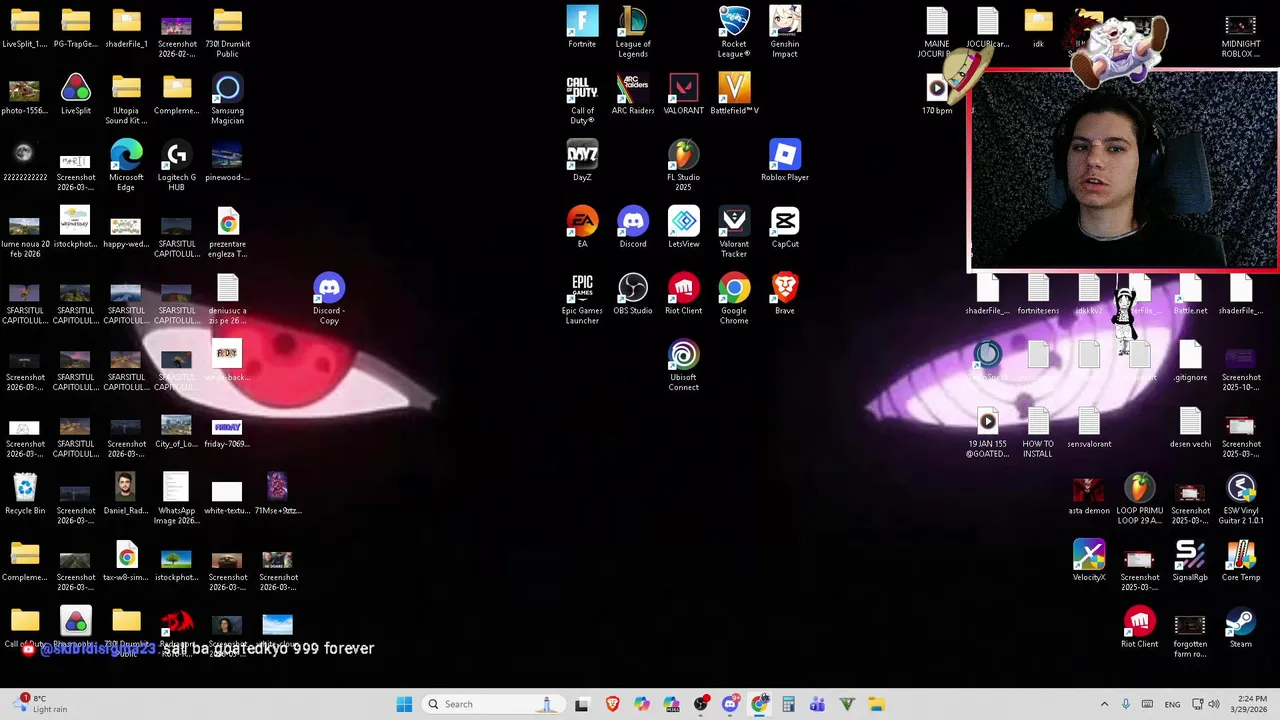Open Calculator from the taskbar
The width and height of the screenshot is (1280, 720).
point(788,704)
